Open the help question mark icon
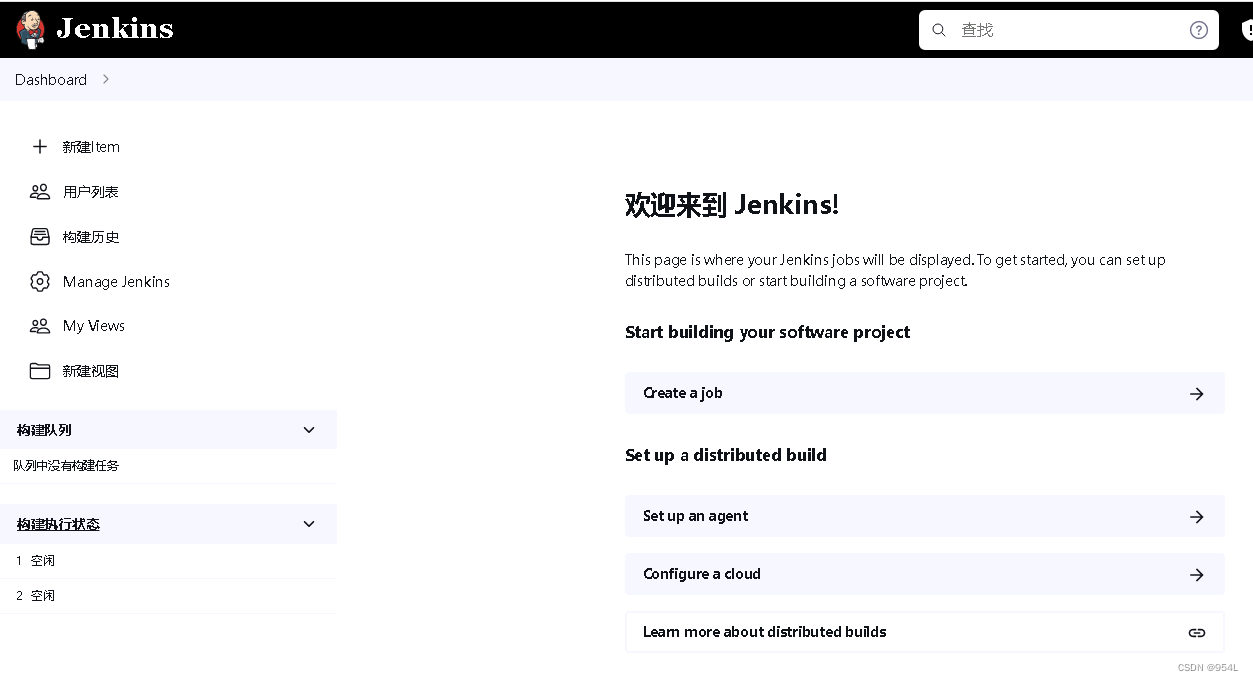 (1198, 30)
